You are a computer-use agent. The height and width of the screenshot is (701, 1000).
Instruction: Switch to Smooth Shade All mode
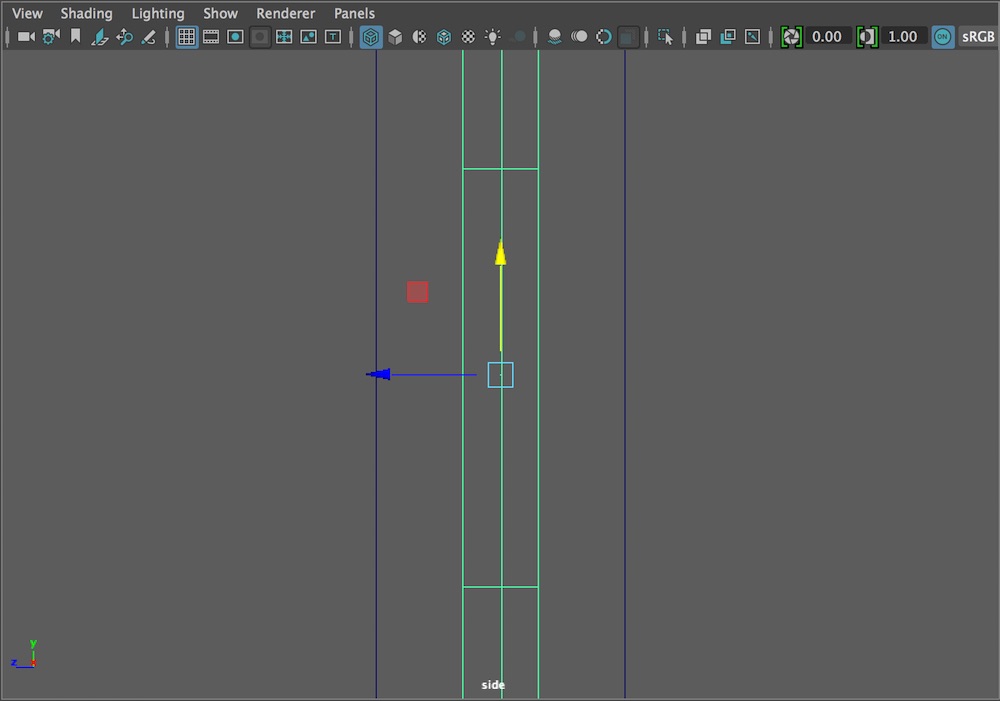pyautogui.click(x=395, y=37)
